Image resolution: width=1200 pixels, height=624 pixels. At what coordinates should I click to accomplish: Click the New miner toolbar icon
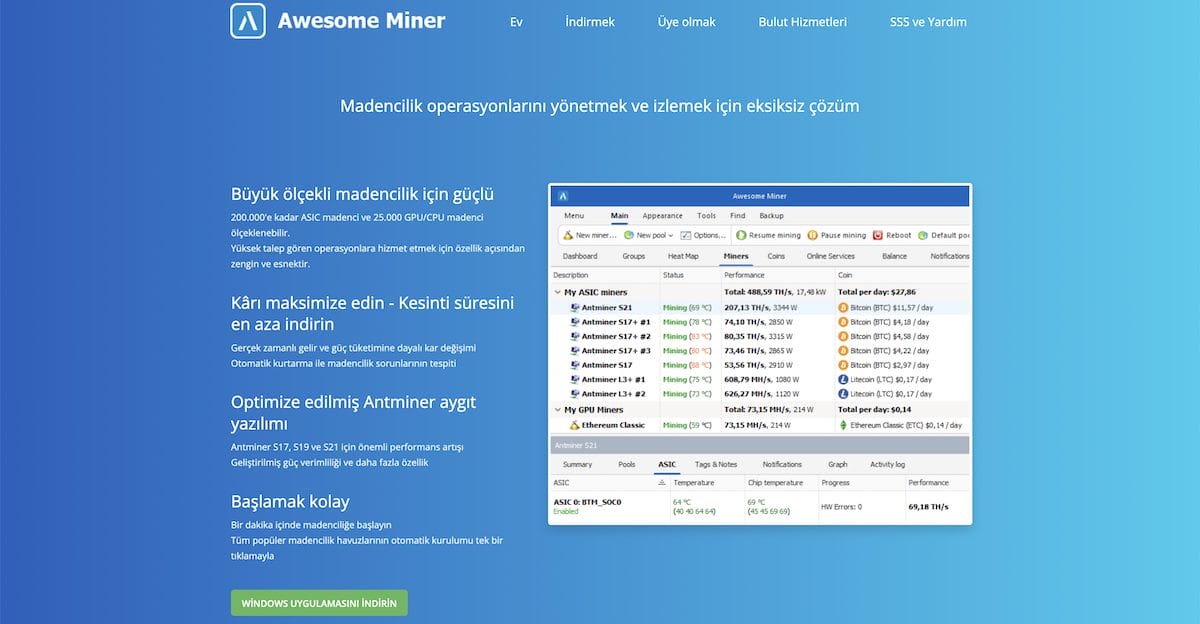(567, 235)
